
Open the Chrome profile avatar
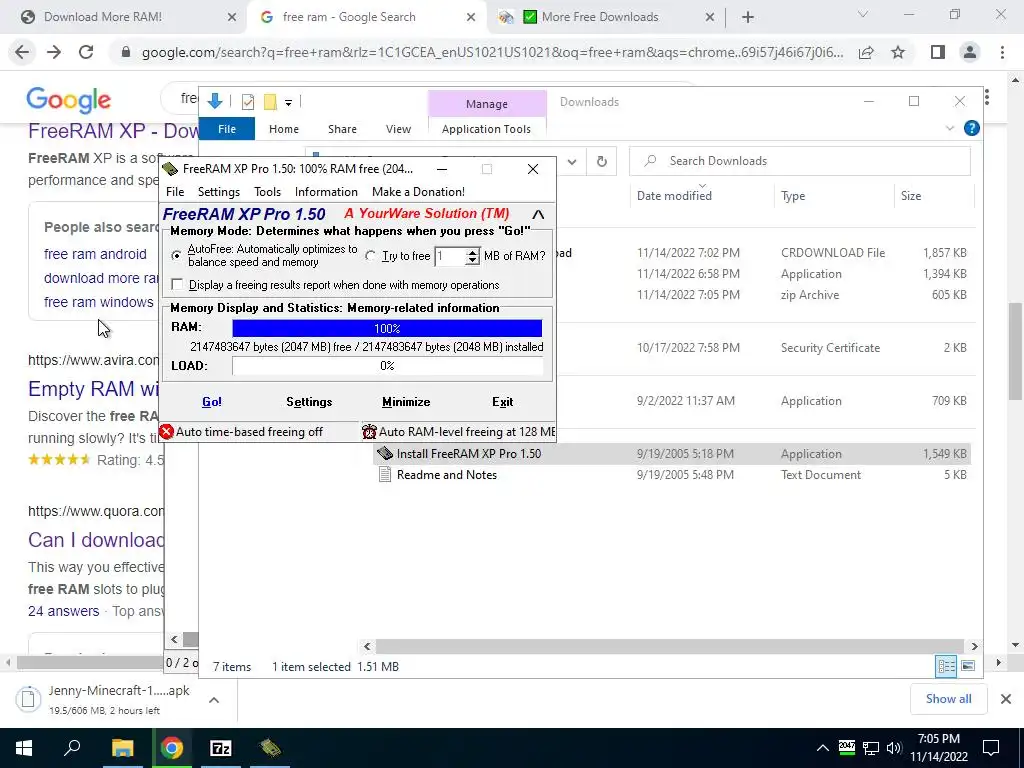(970, 52)
